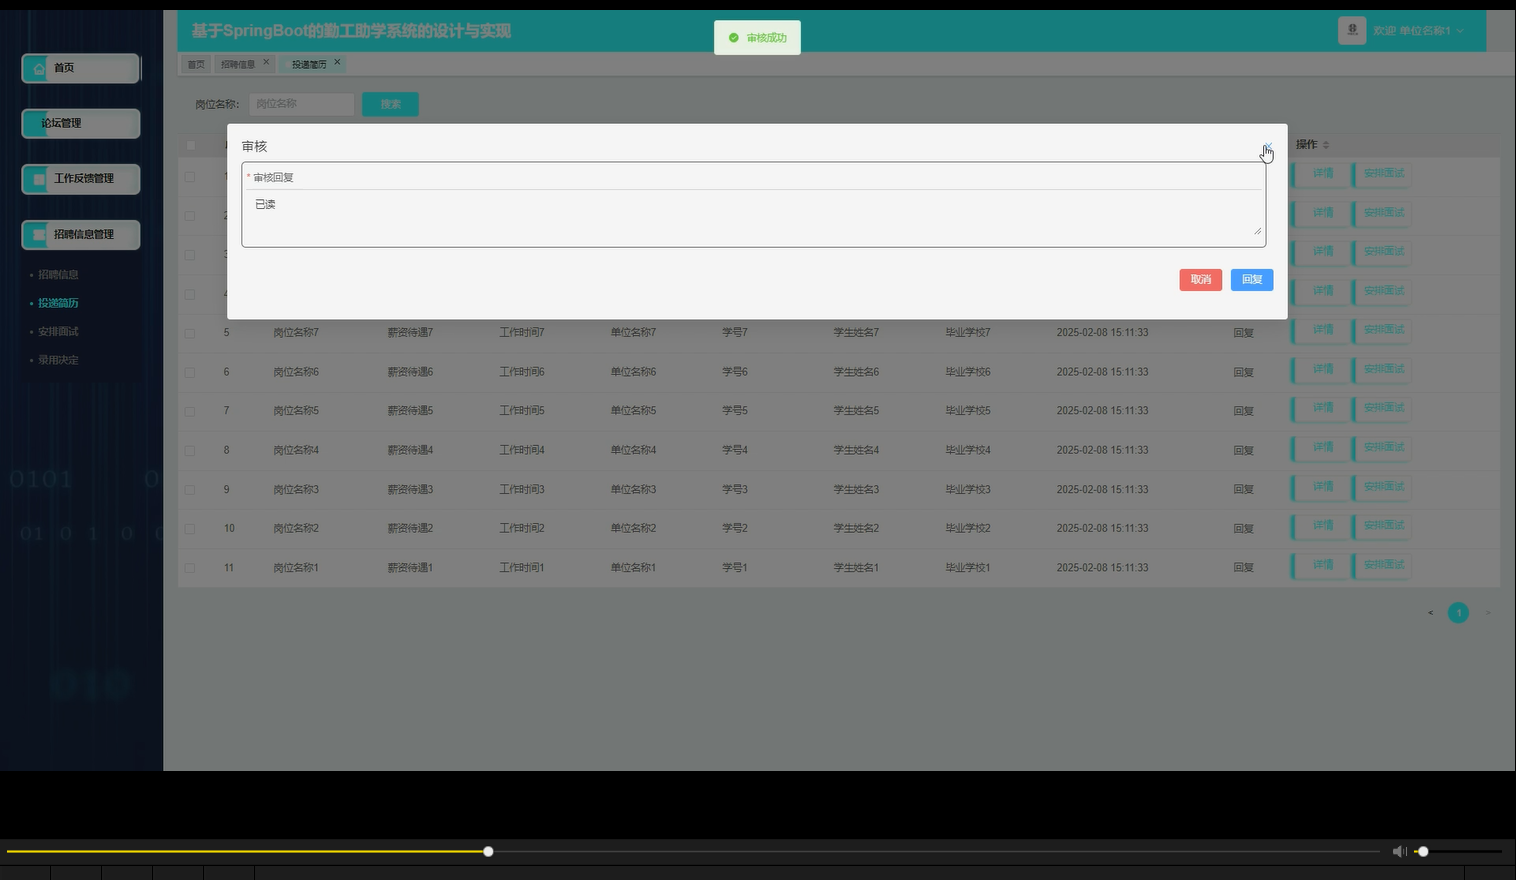Image resolution: width=1516 pixels, height=880 pixels.
Task: Close the 投递简历 tab
Action: (337, 62)
